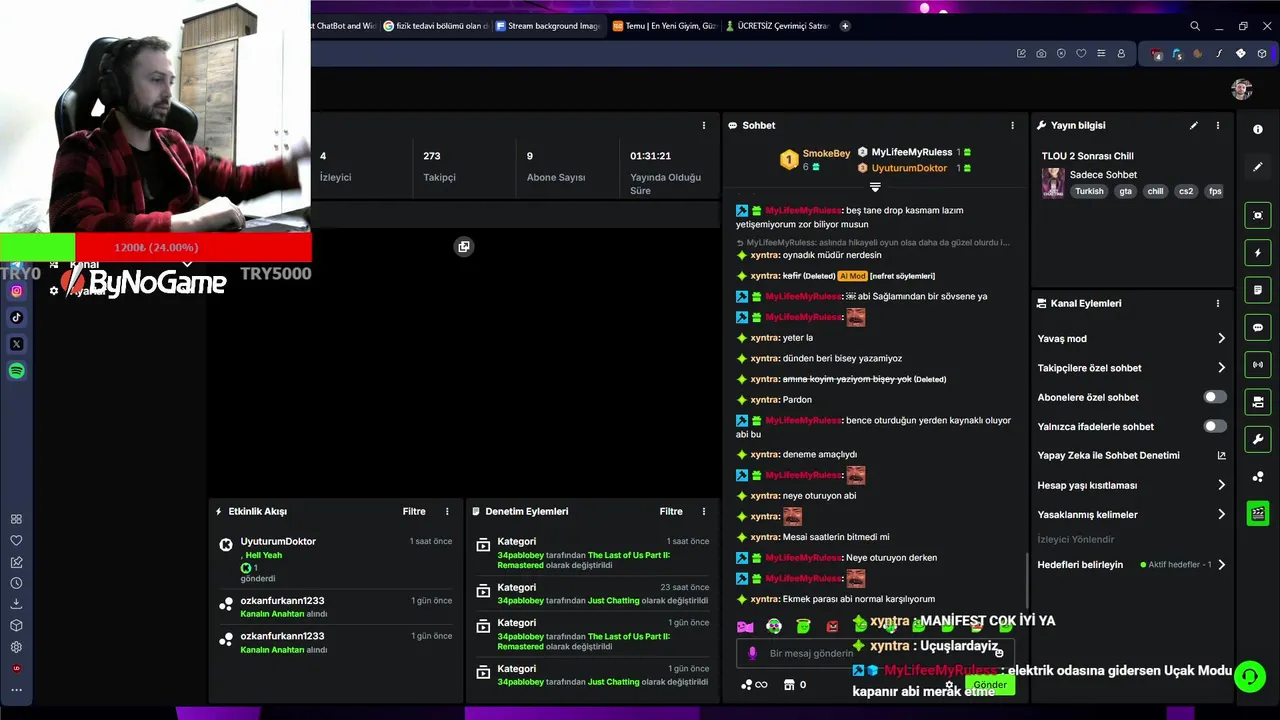1280x720 pixels.
Task: Edit stream info with the pencil icon
Action: tap(1193, 126)
